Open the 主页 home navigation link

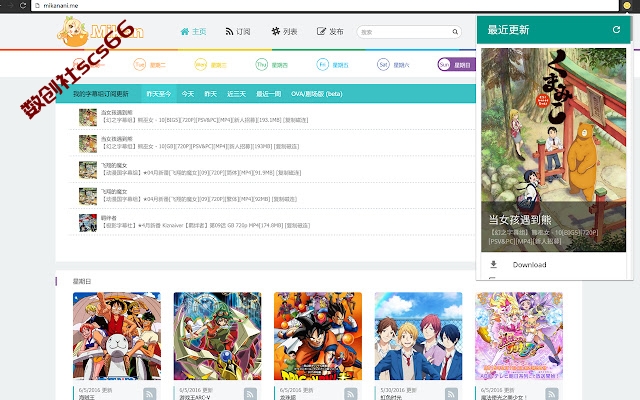click(x=193, y=31)
